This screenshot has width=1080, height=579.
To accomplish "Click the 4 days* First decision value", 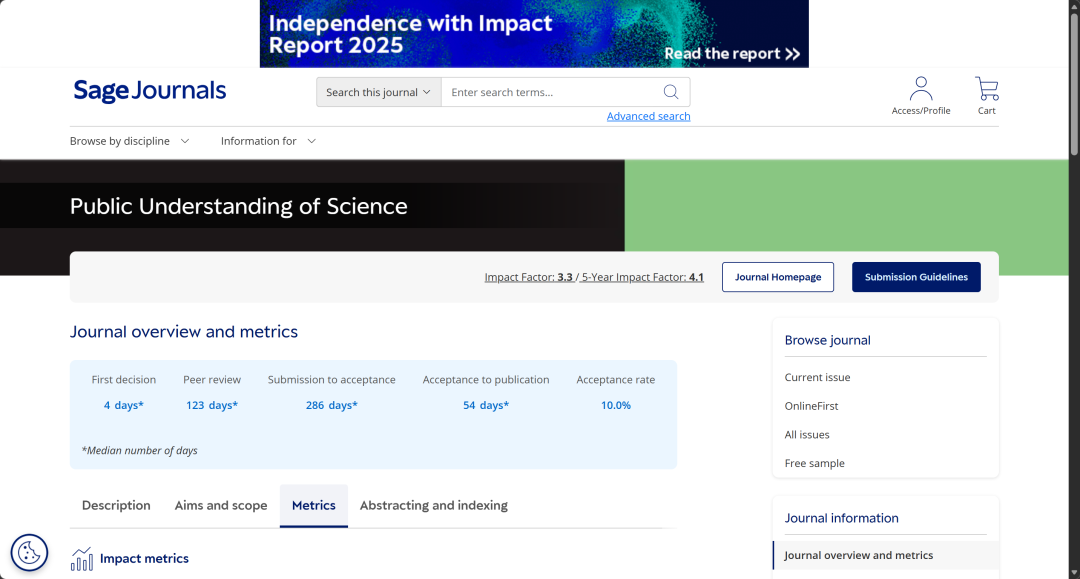I will point(123,406).
